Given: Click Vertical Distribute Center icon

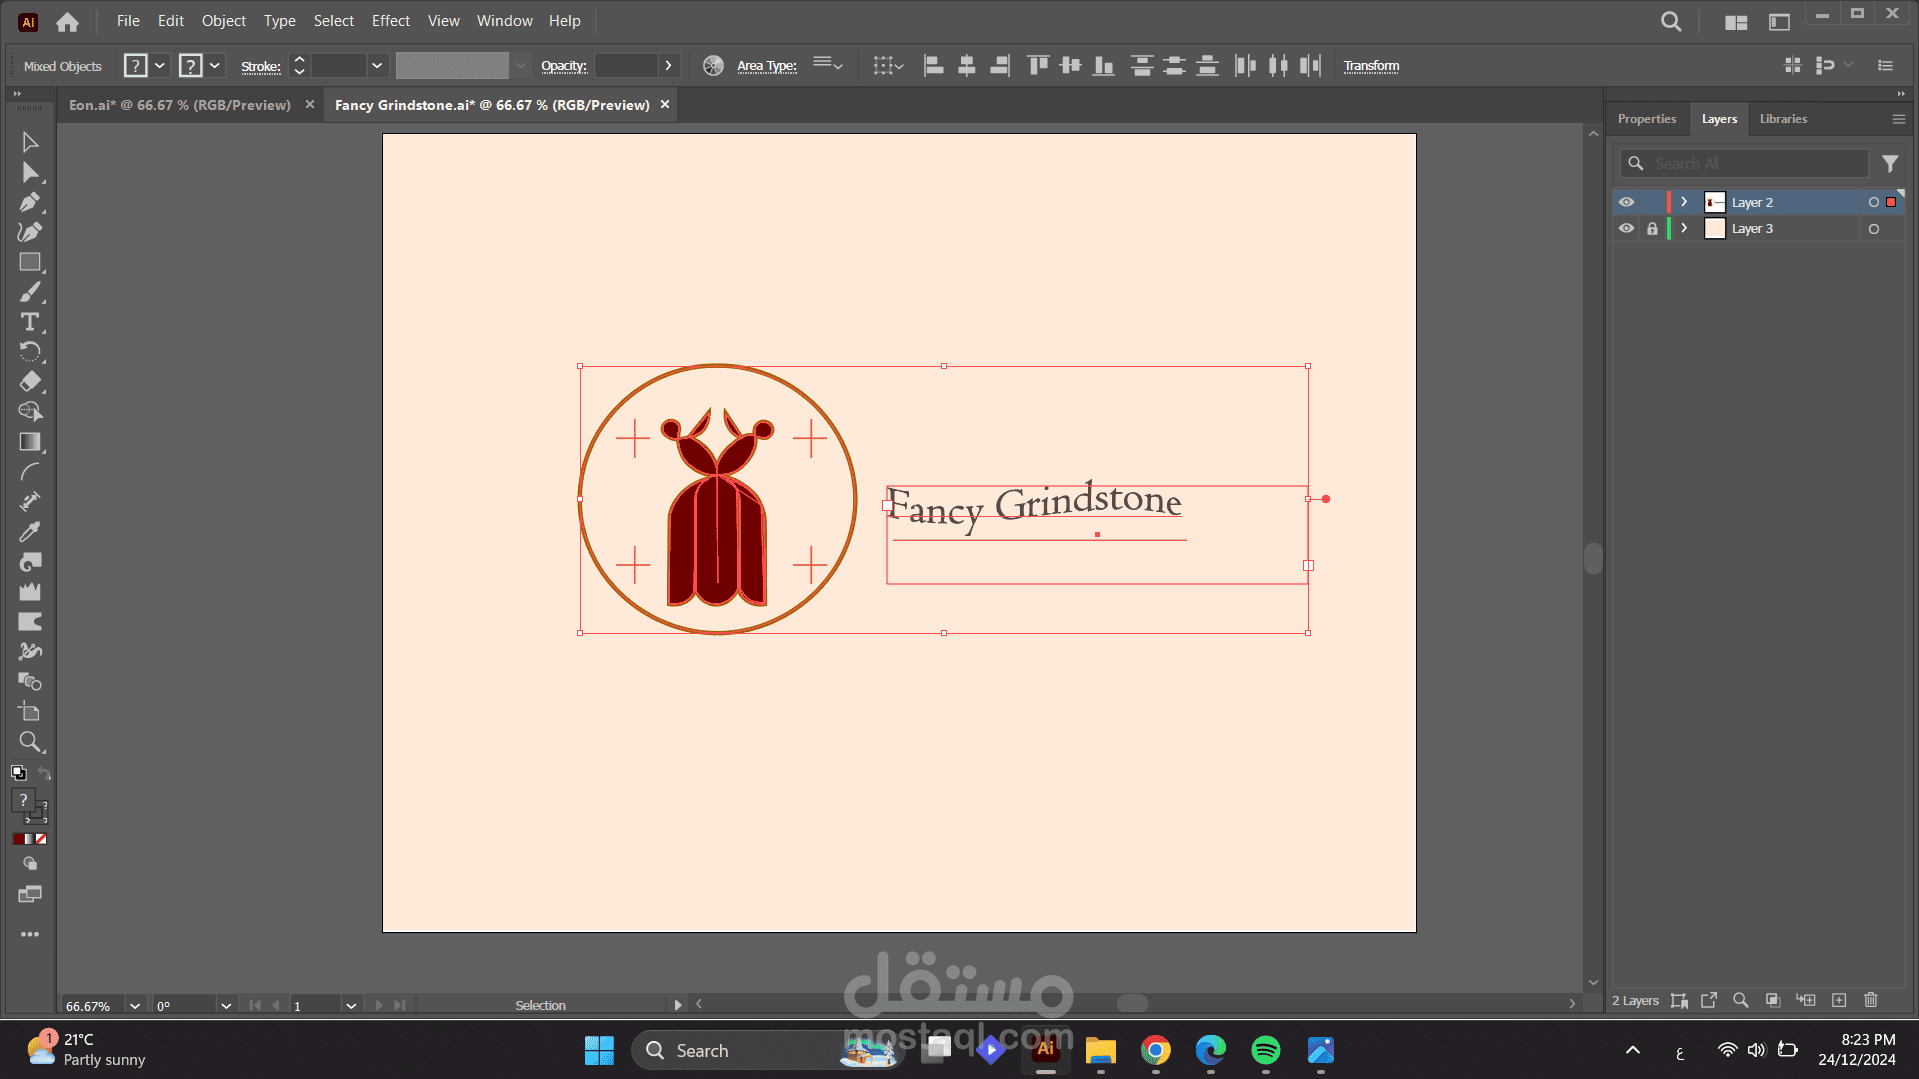Looking at the screenshot, I should click(x=1174, y=66).
